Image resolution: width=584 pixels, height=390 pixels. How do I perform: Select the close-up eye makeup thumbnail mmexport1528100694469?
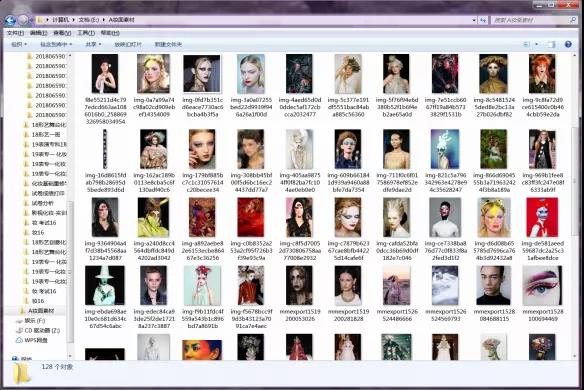[x=542, y=294]
